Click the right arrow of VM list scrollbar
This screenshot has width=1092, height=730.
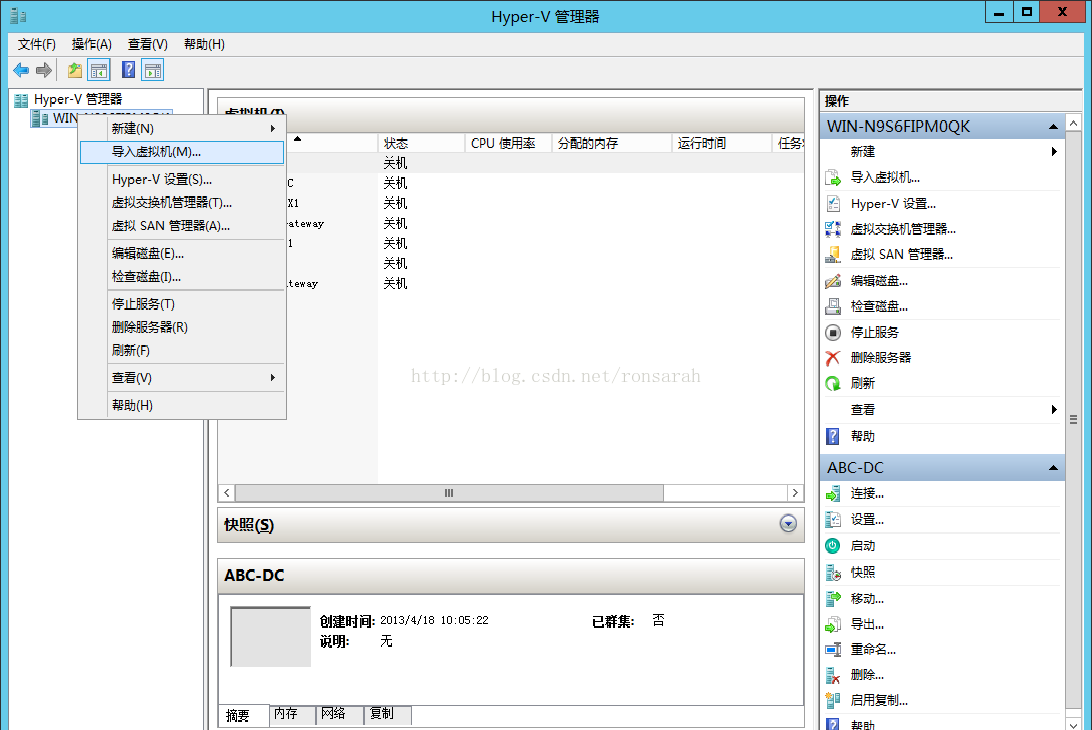[795, 492]
